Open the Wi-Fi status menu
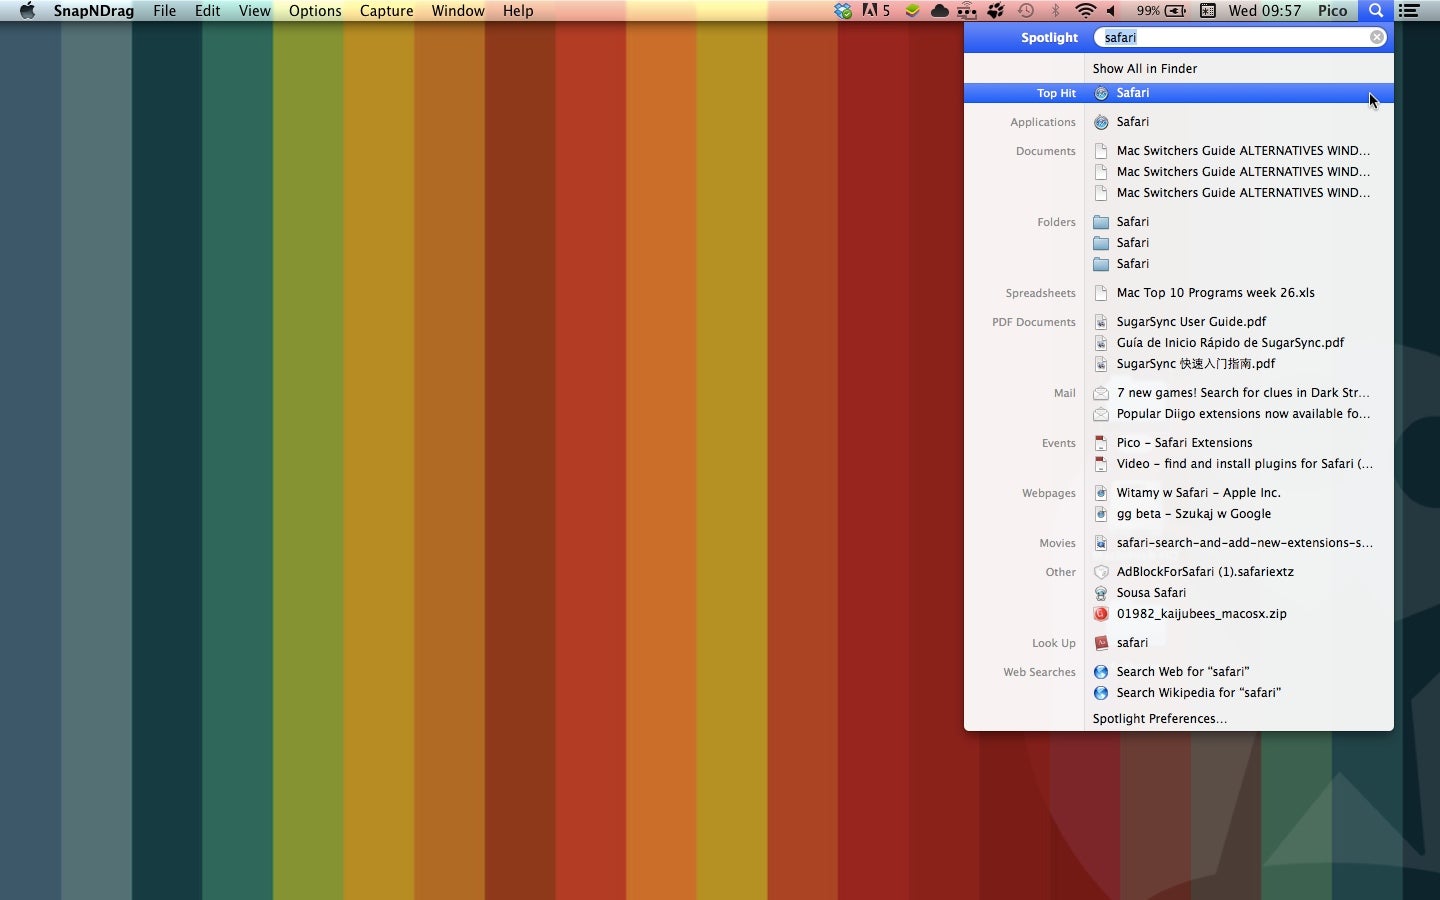The width and height of the screenshot is (1440, 900). [x=1085, y=11]
